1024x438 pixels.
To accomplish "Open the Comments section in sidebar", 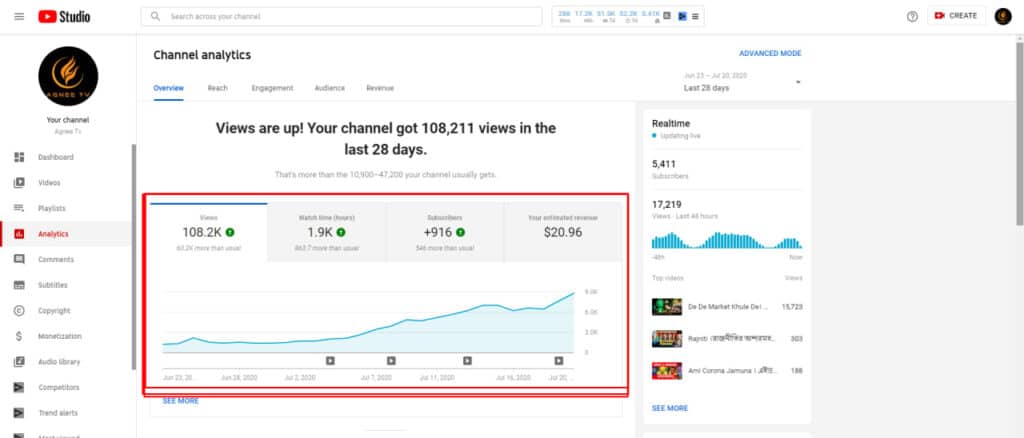I will click(x=55, y=259).
